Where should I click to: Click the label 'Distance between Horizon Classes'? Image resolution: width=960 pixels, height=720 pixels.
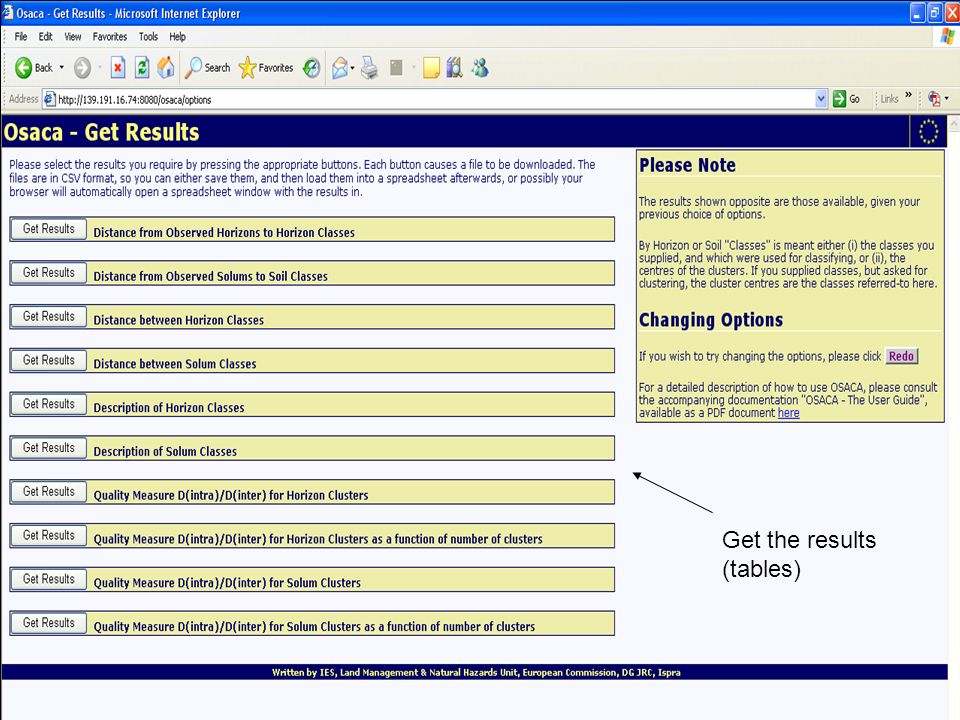179,320
